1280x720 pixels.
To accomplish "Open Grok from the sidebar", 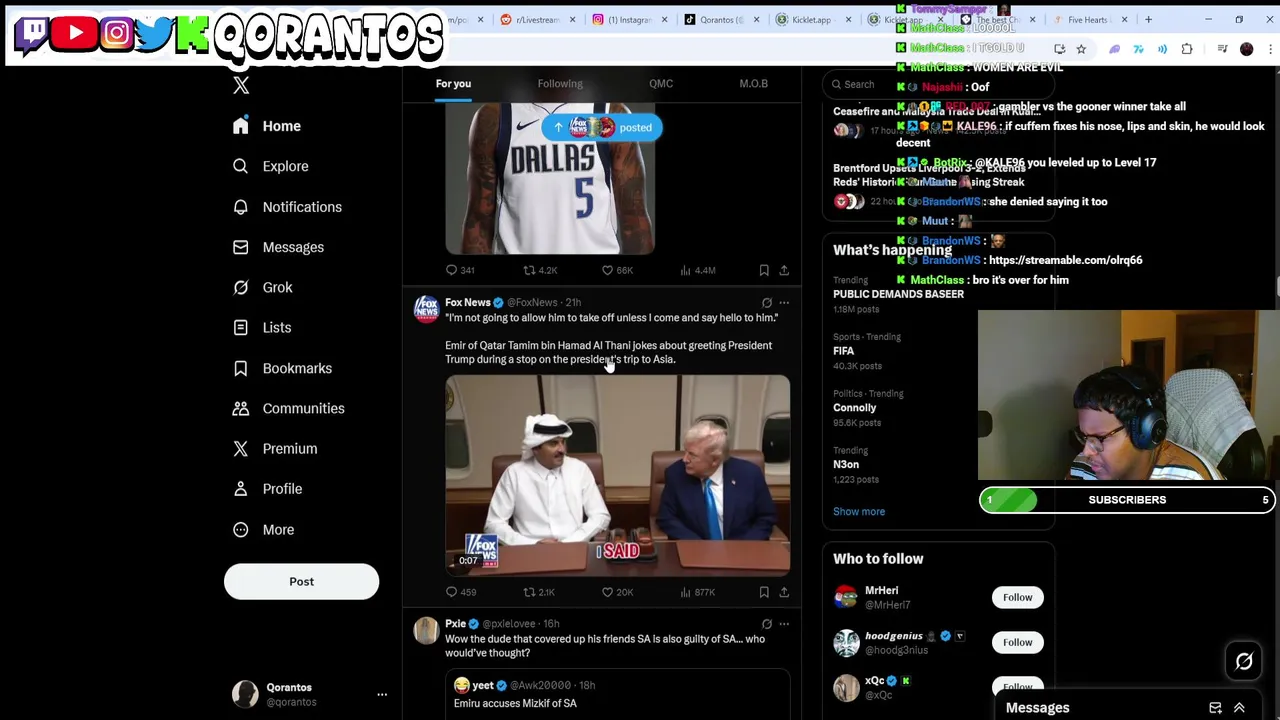I will click(263, 287).
